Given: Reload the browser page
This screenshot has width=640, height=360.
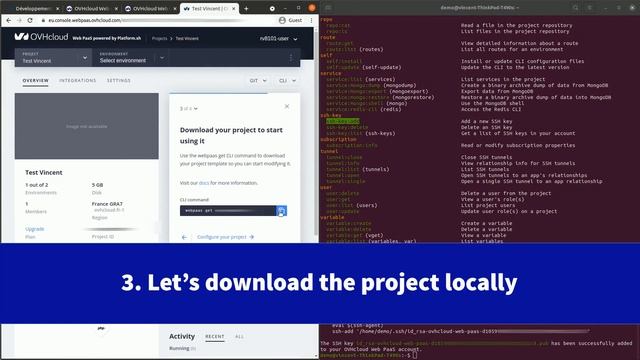Looking at the screenshot, I should (x=30, y=20).
